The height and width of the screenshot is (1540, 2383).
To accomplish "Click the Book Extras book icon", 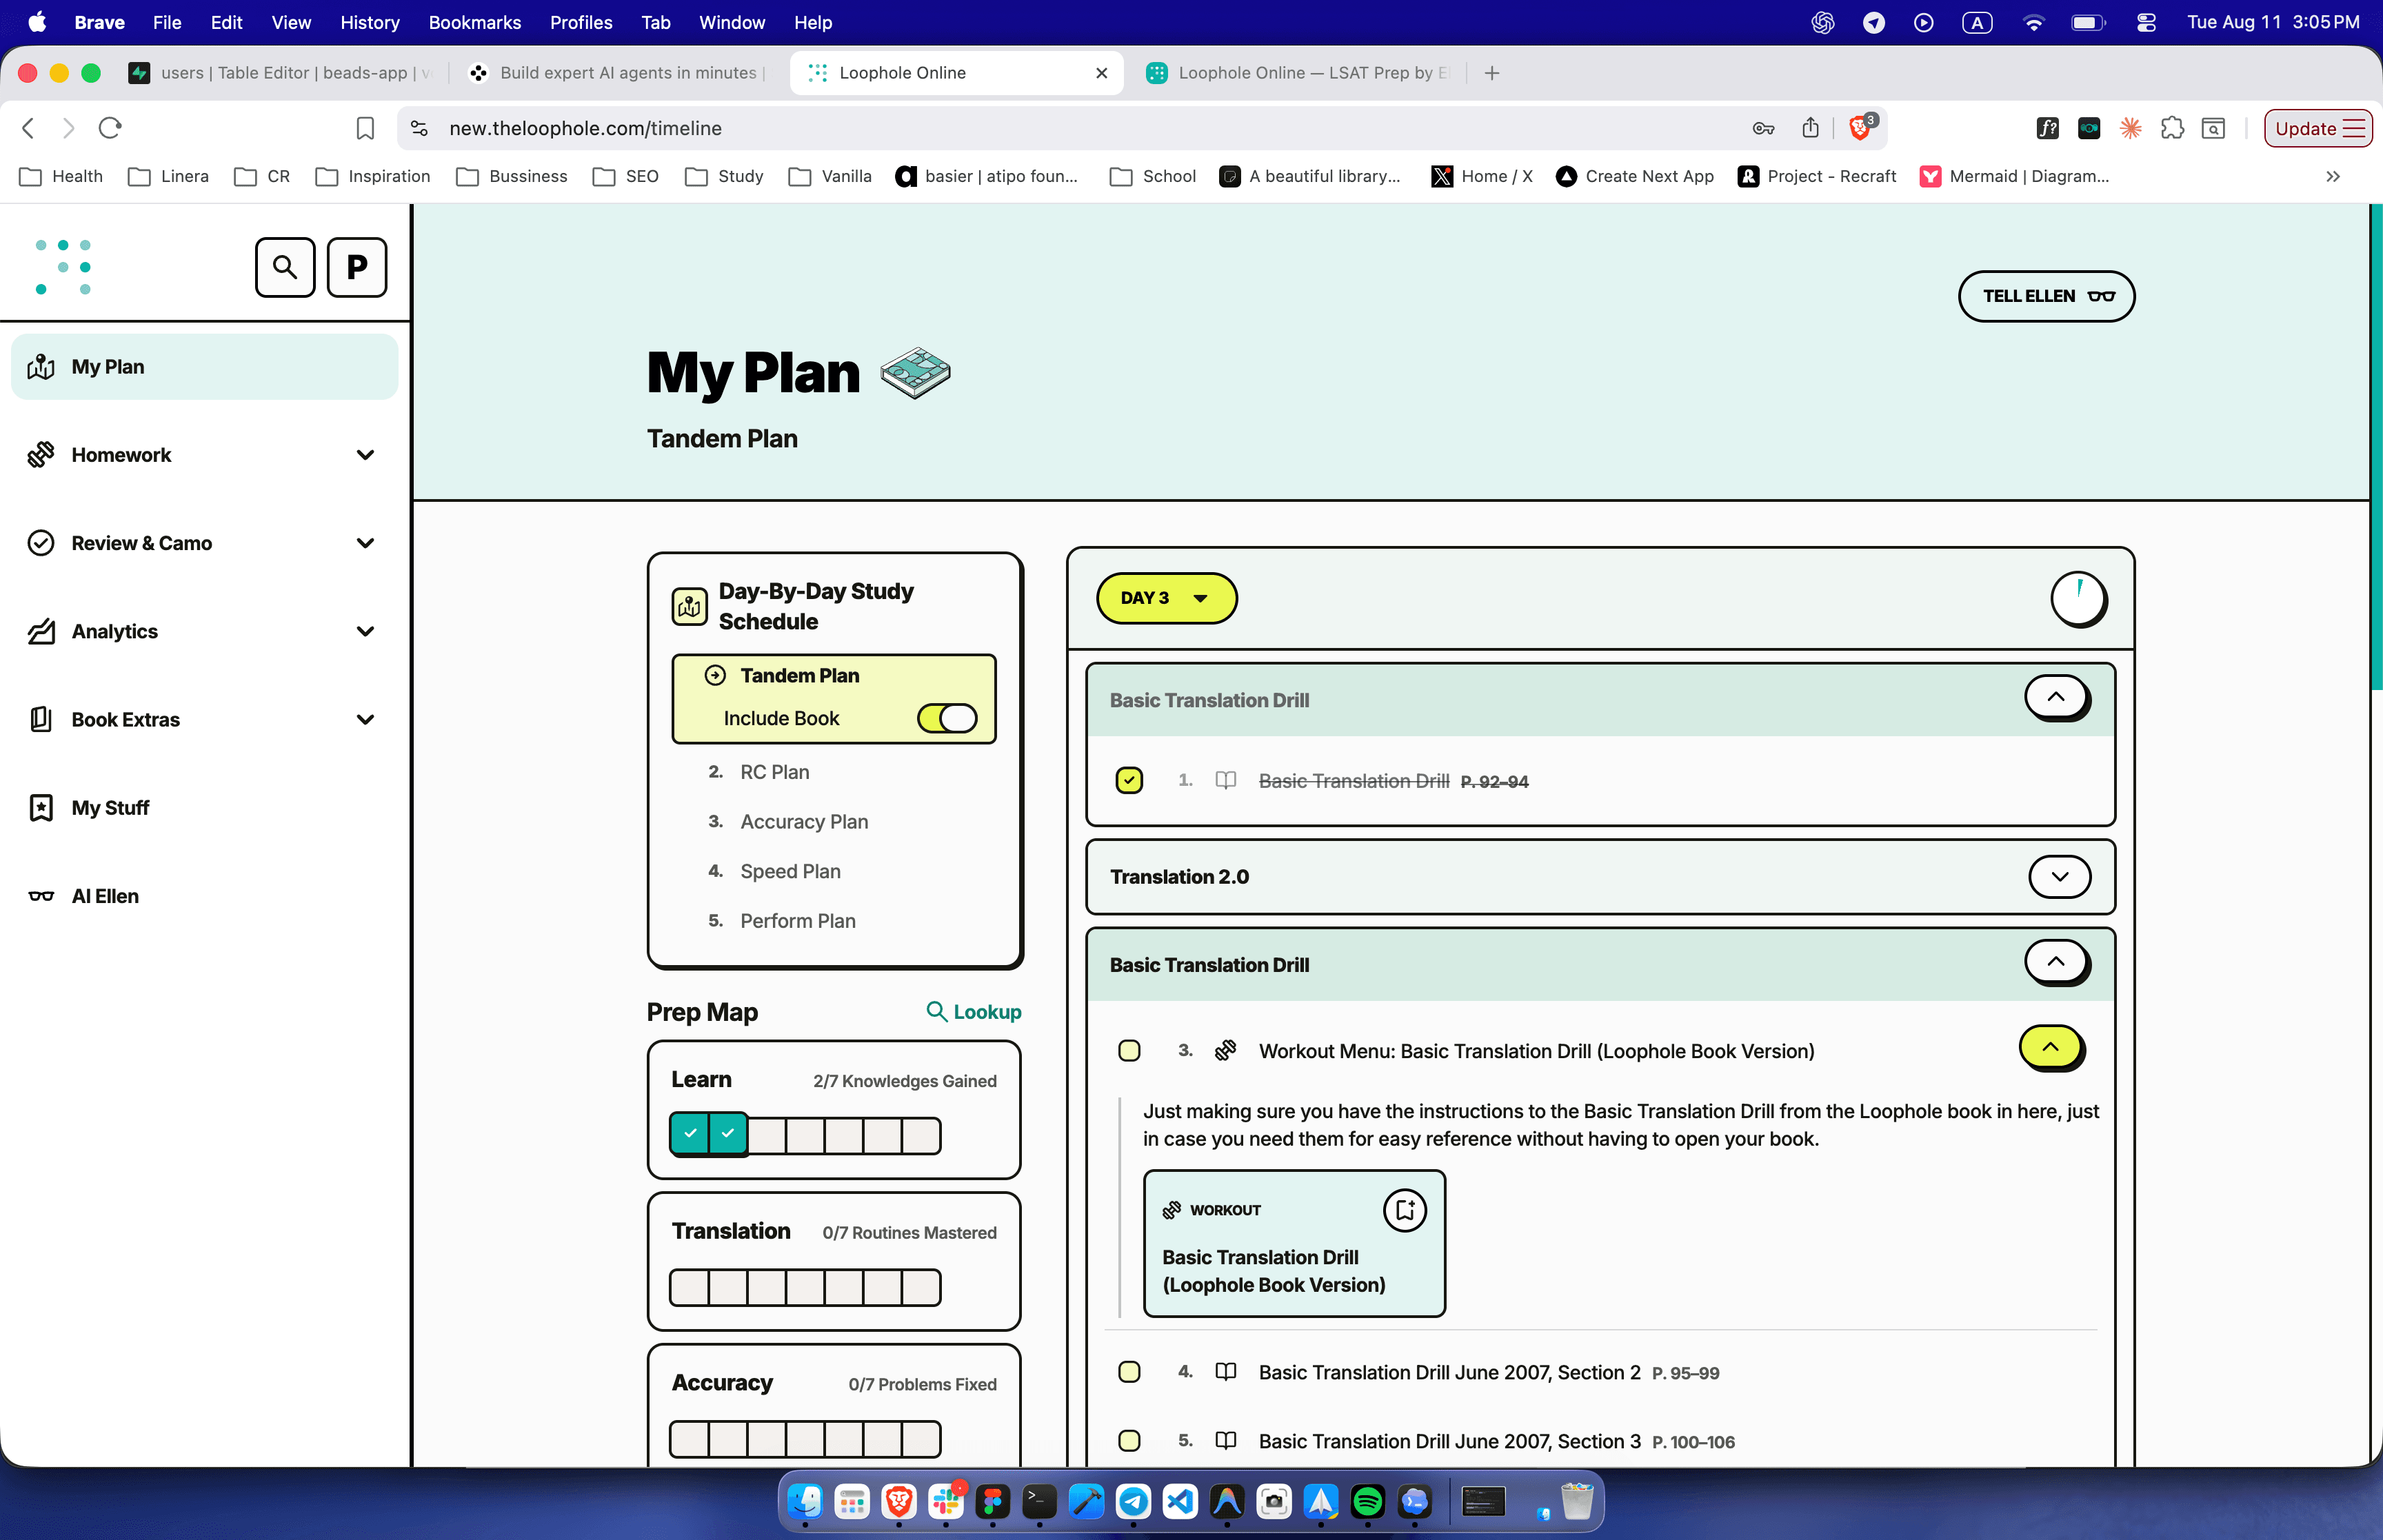I will 41,719.
